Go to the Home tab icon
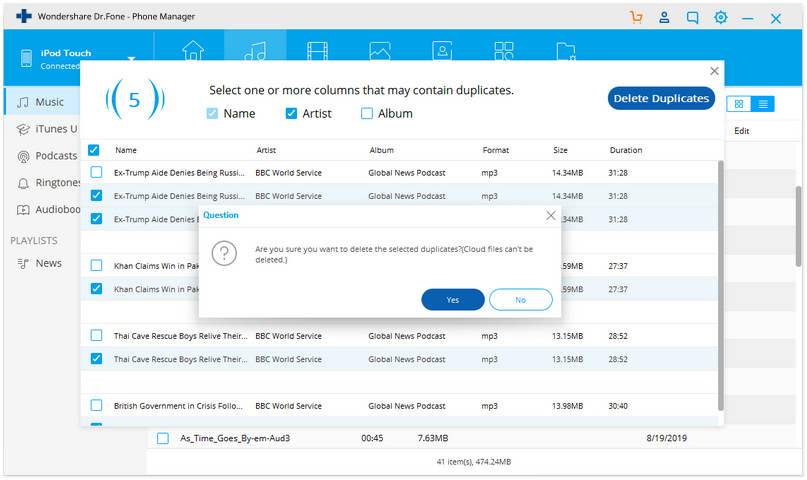 pyautogui.click(x=193, y=50)
